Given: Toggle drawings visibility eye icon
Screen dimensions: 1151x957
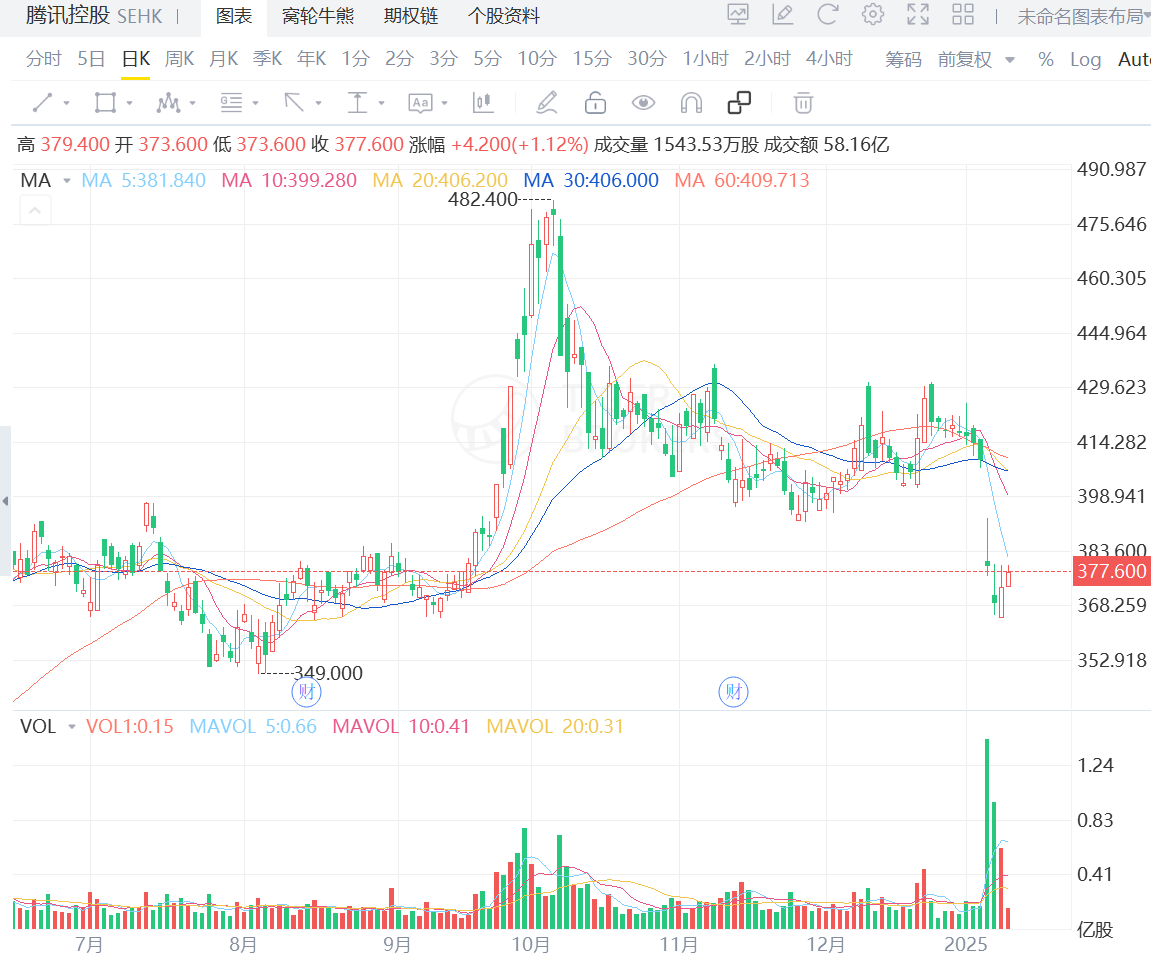Looking at the screenshot, I should pyautogui.click(x=643, y=103).
